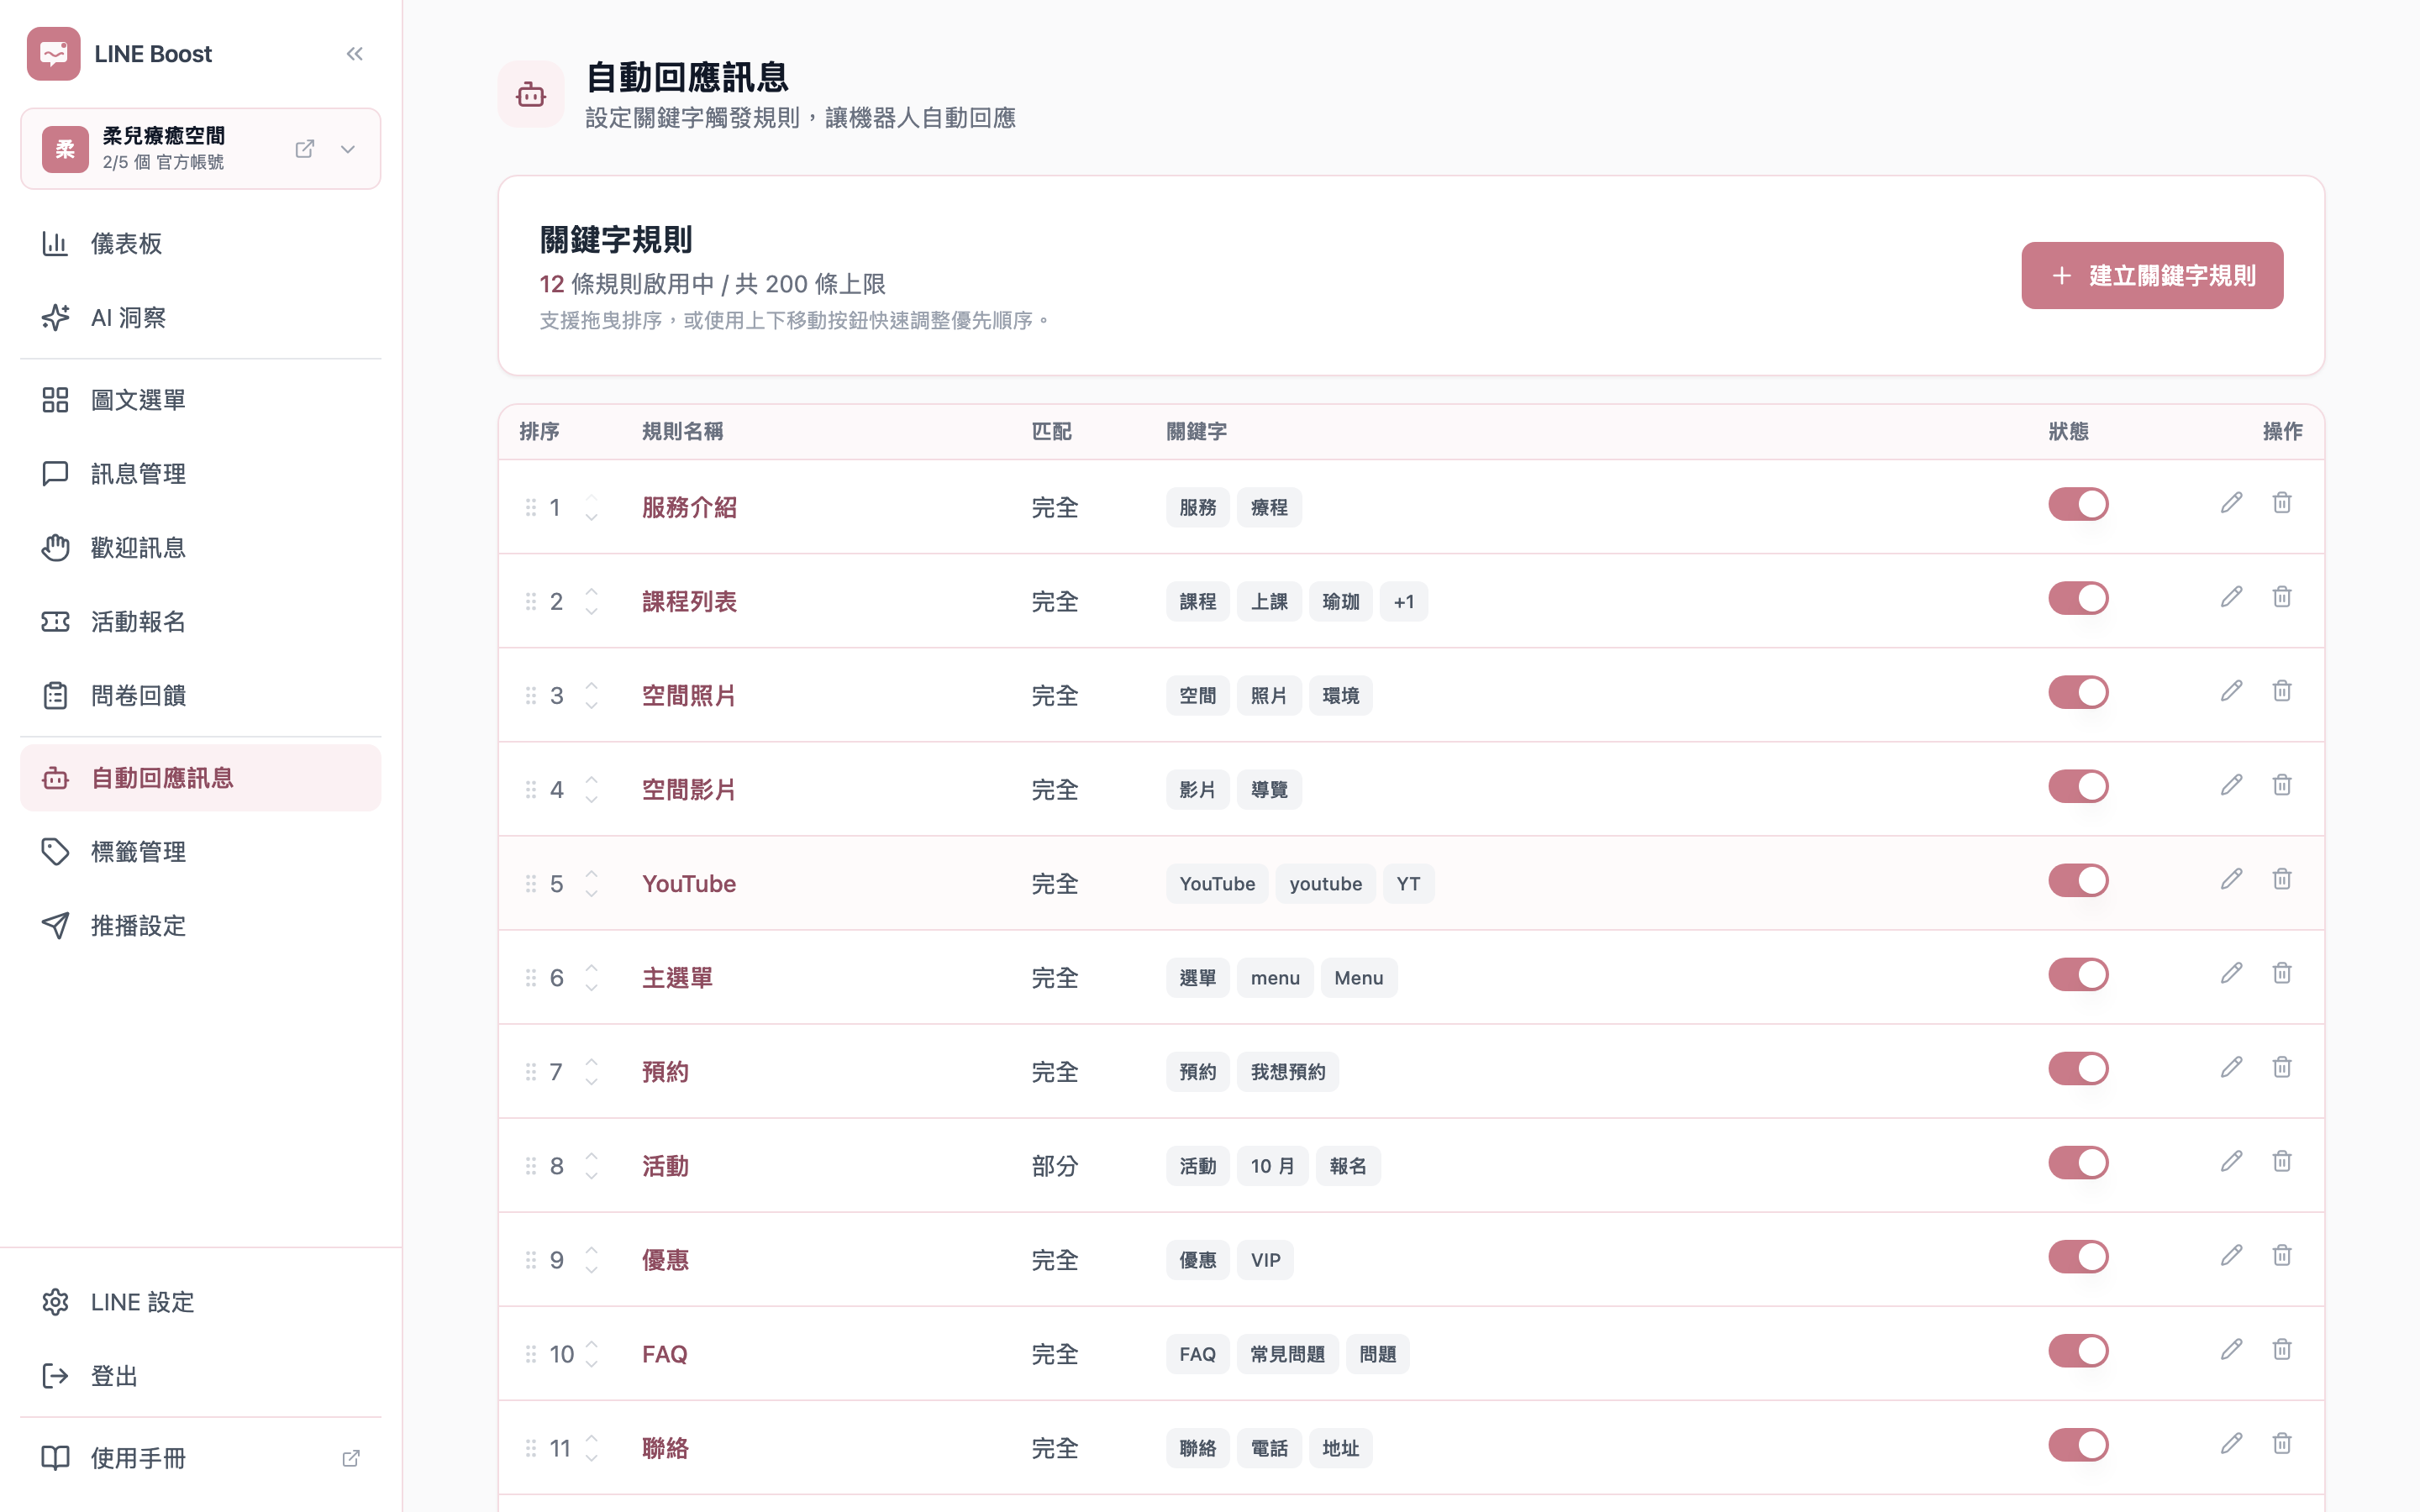Click 建立關鍵字規則 button
Screen dimensions: 2420x1512
(x=2152, y=275)
